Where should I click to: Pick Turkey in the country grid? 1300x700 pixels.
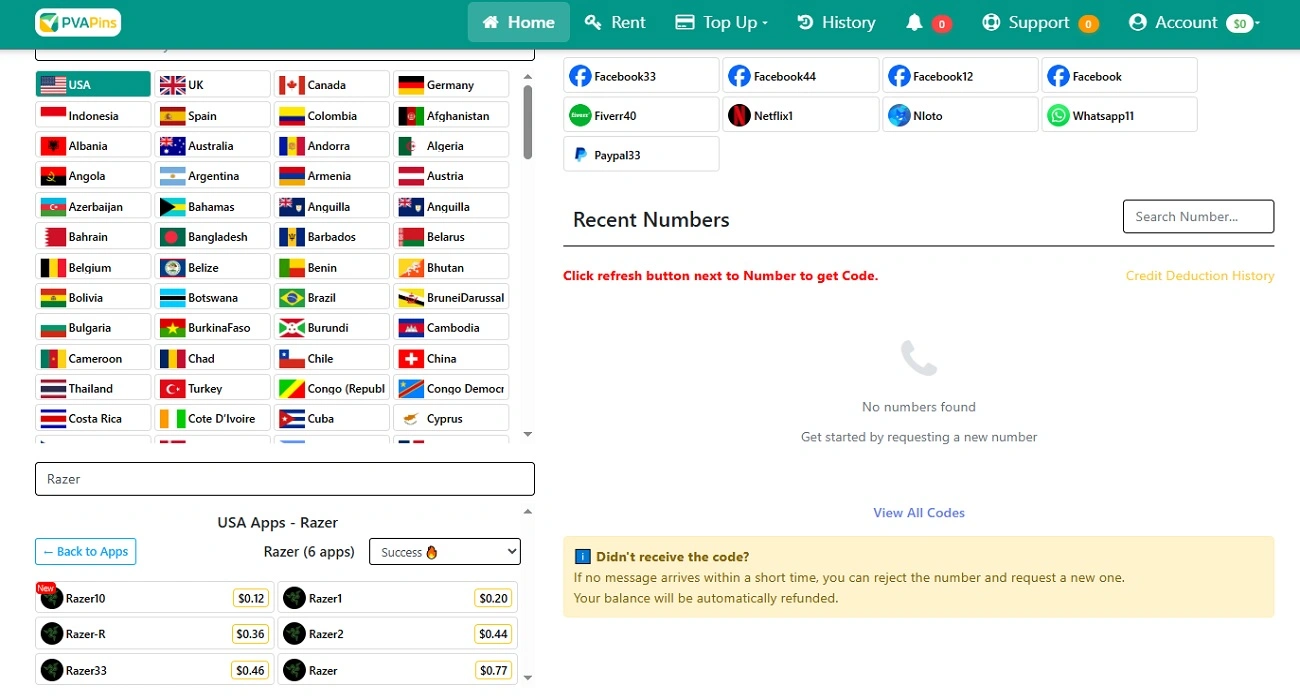click(x=213, y=388)
